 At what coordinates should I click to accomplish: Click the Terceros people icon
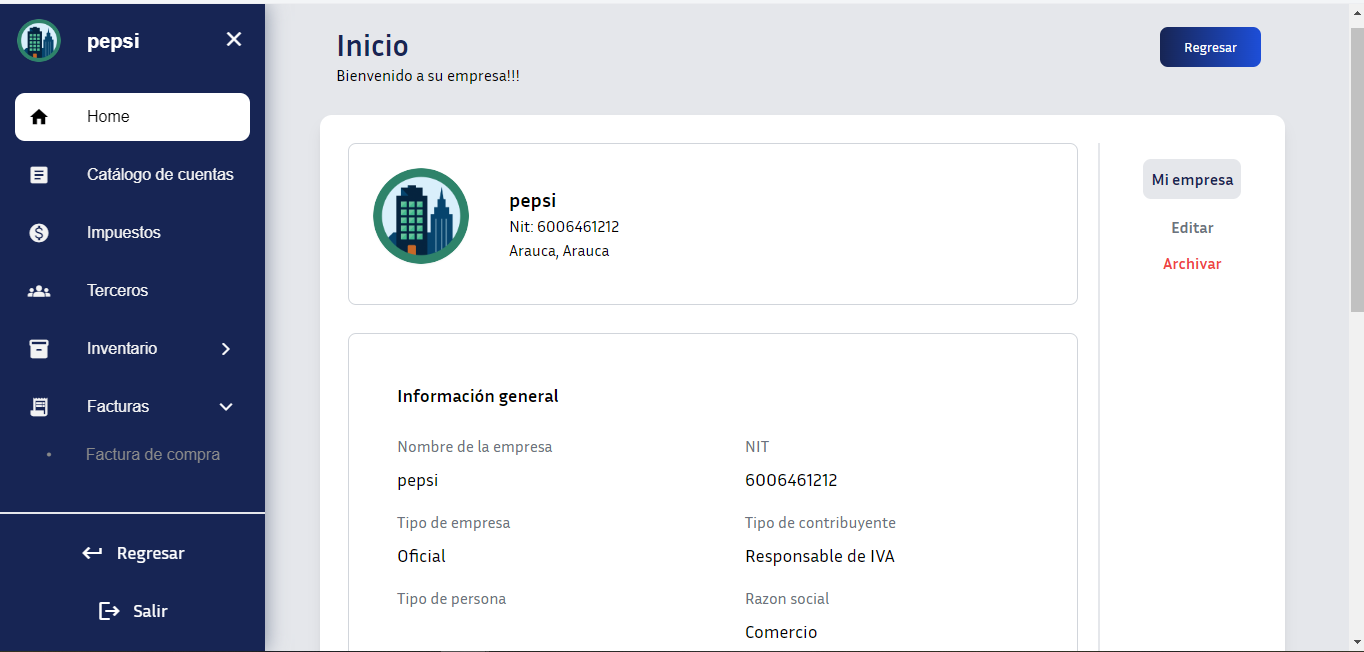39,290
